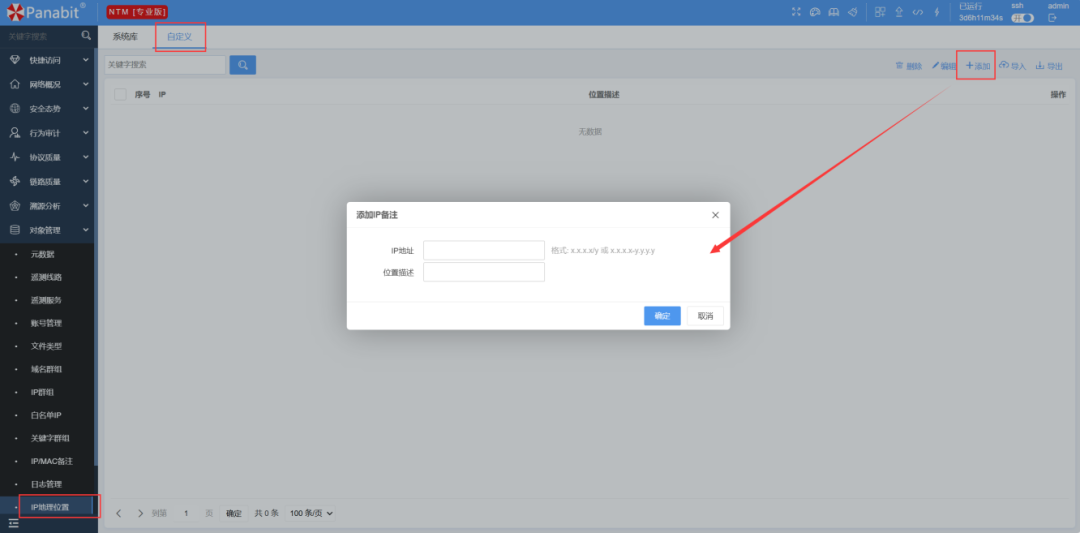Switch to the 自定义 tab
The image size is (1080, 533).
point(180,36)
